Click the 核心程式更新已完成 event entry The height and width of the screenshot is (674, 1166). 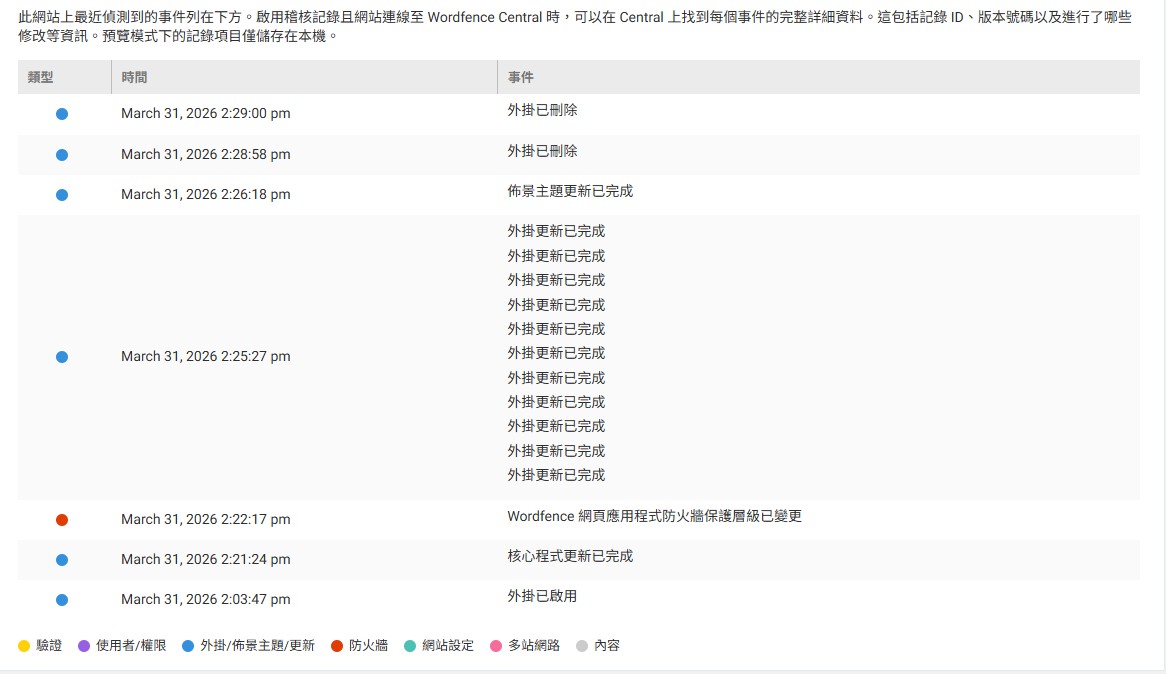click(570, 556)
